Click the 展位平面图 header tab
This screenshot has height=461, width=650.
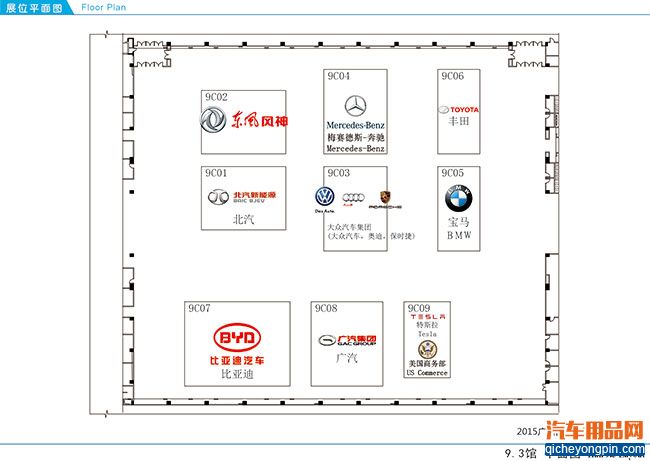coord(34,7)
